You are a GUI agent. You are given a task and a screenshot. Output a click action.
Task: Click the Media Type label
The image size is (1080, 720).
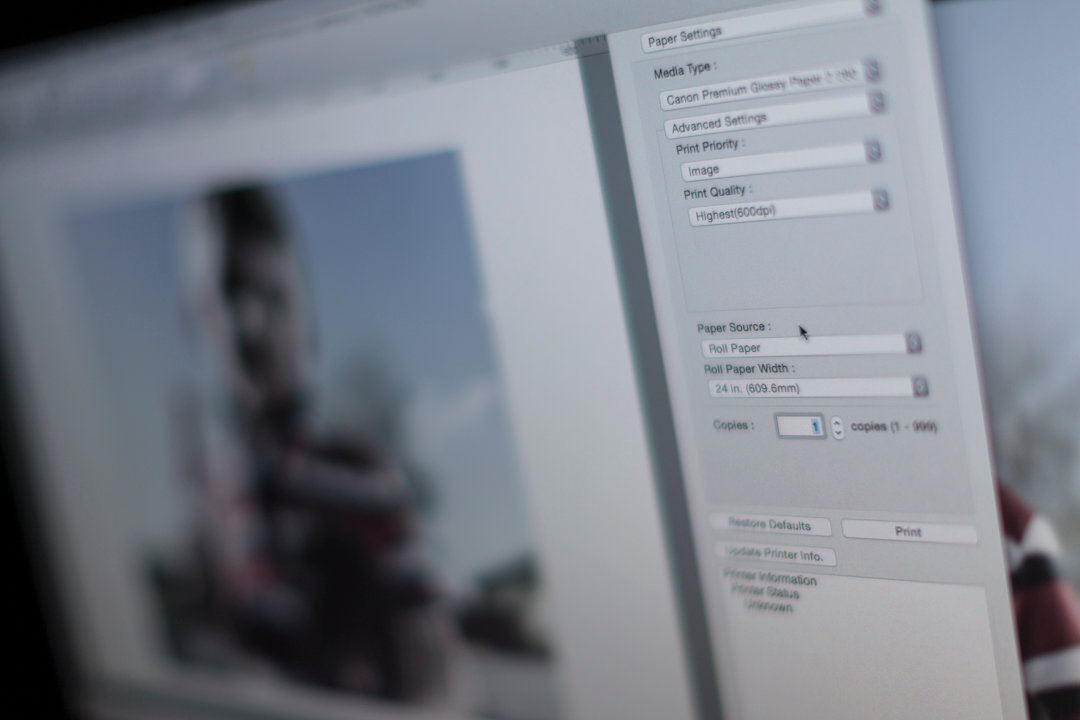(x=685, y=70)
